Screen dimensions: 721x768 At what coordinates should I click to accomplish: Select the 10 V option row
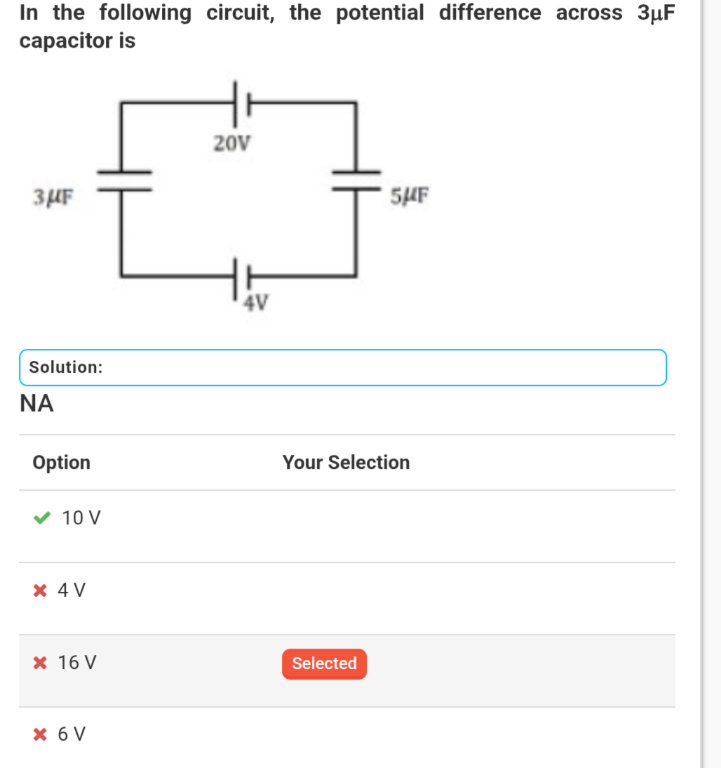coord(347,526)
